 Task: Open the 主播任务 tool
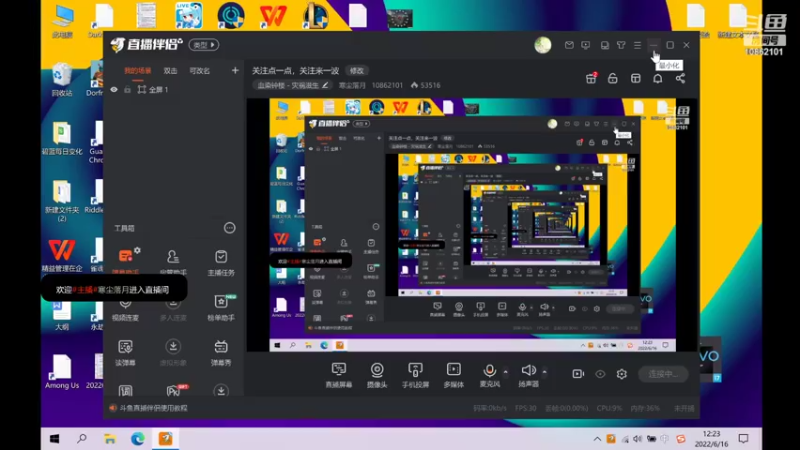pyautogui.click(x=221, y=262)
